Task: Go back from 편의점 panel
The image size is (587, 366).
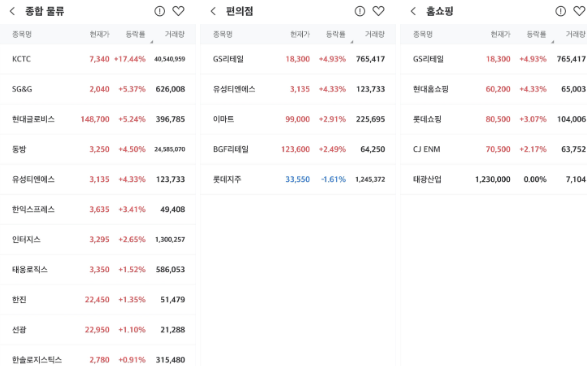Action: (x=213, y=11)
